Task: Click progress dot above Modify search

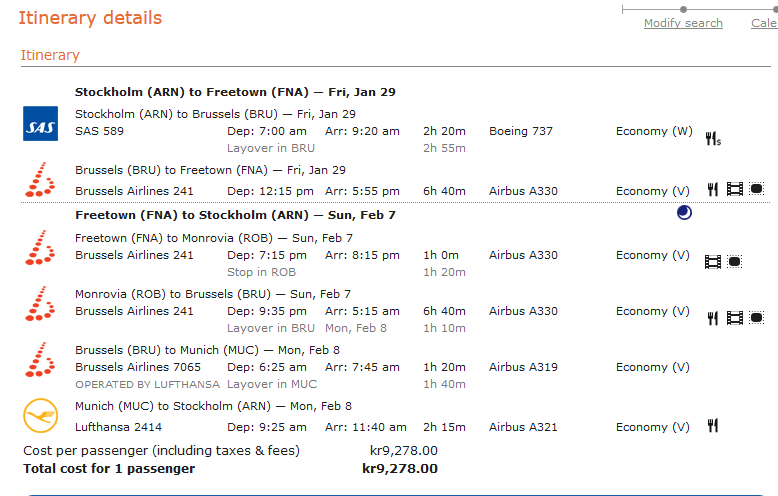Action: point(683,9)
